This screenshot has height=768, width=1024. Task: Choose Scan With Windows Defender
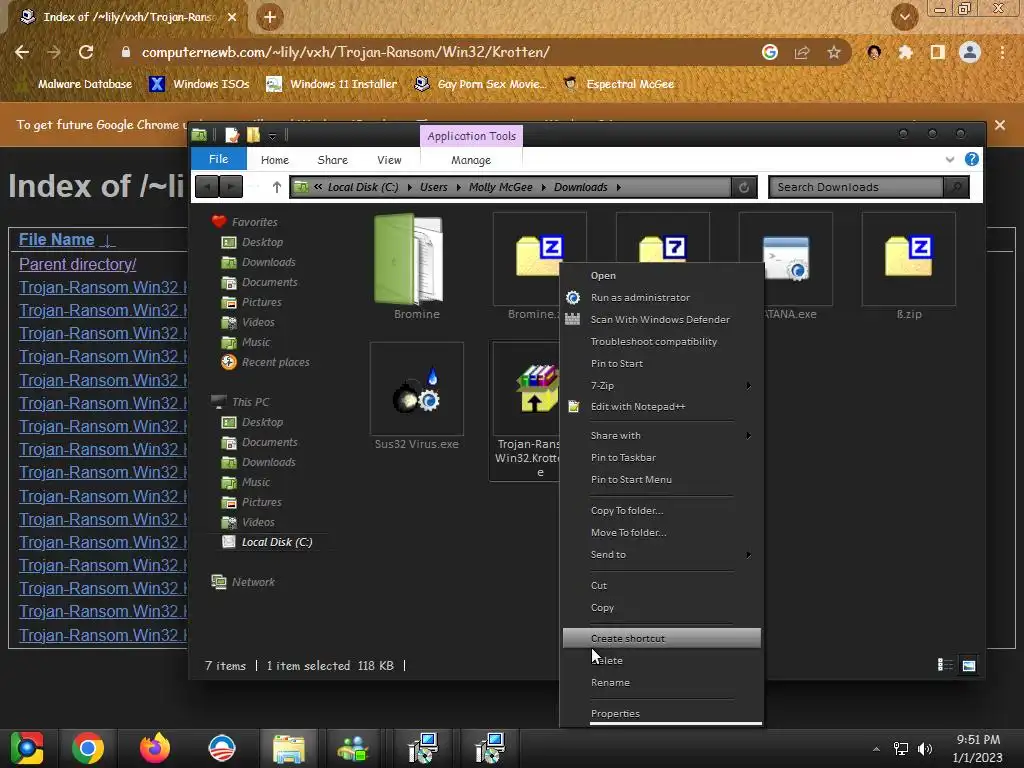coord(662,319)
